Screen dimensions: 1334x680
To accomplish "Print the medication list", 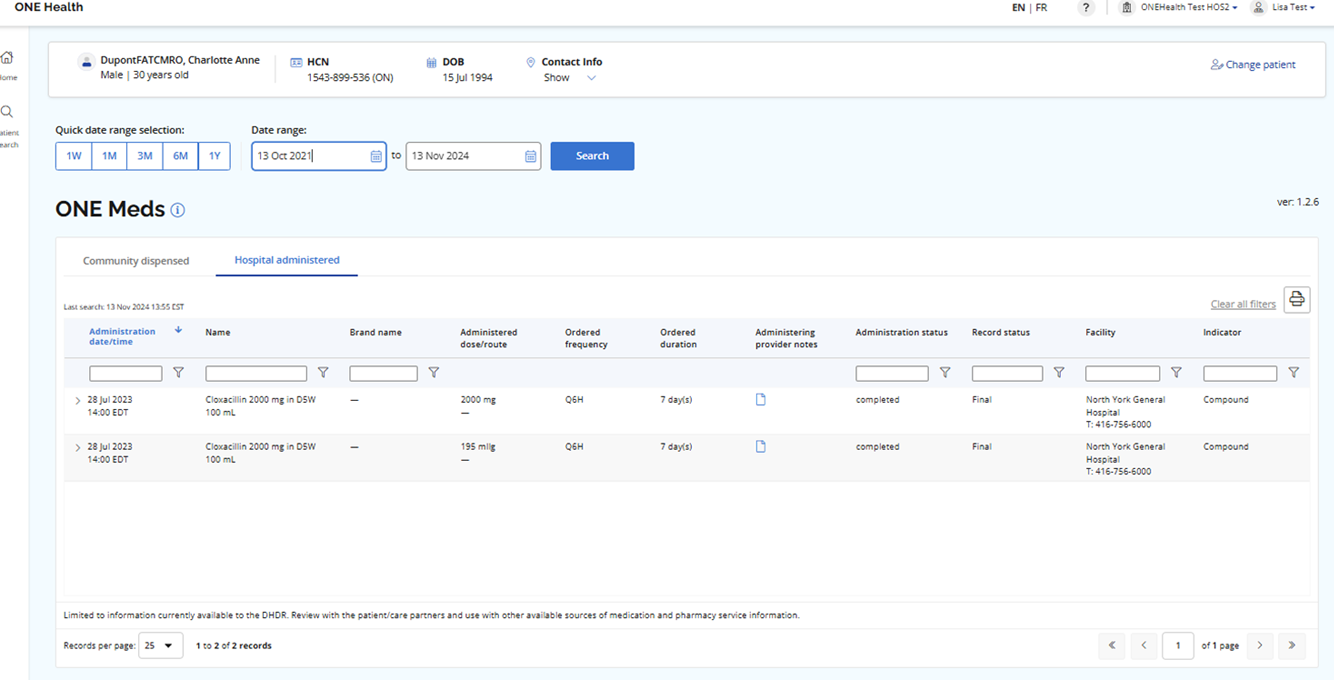I will coord(1297,299).
